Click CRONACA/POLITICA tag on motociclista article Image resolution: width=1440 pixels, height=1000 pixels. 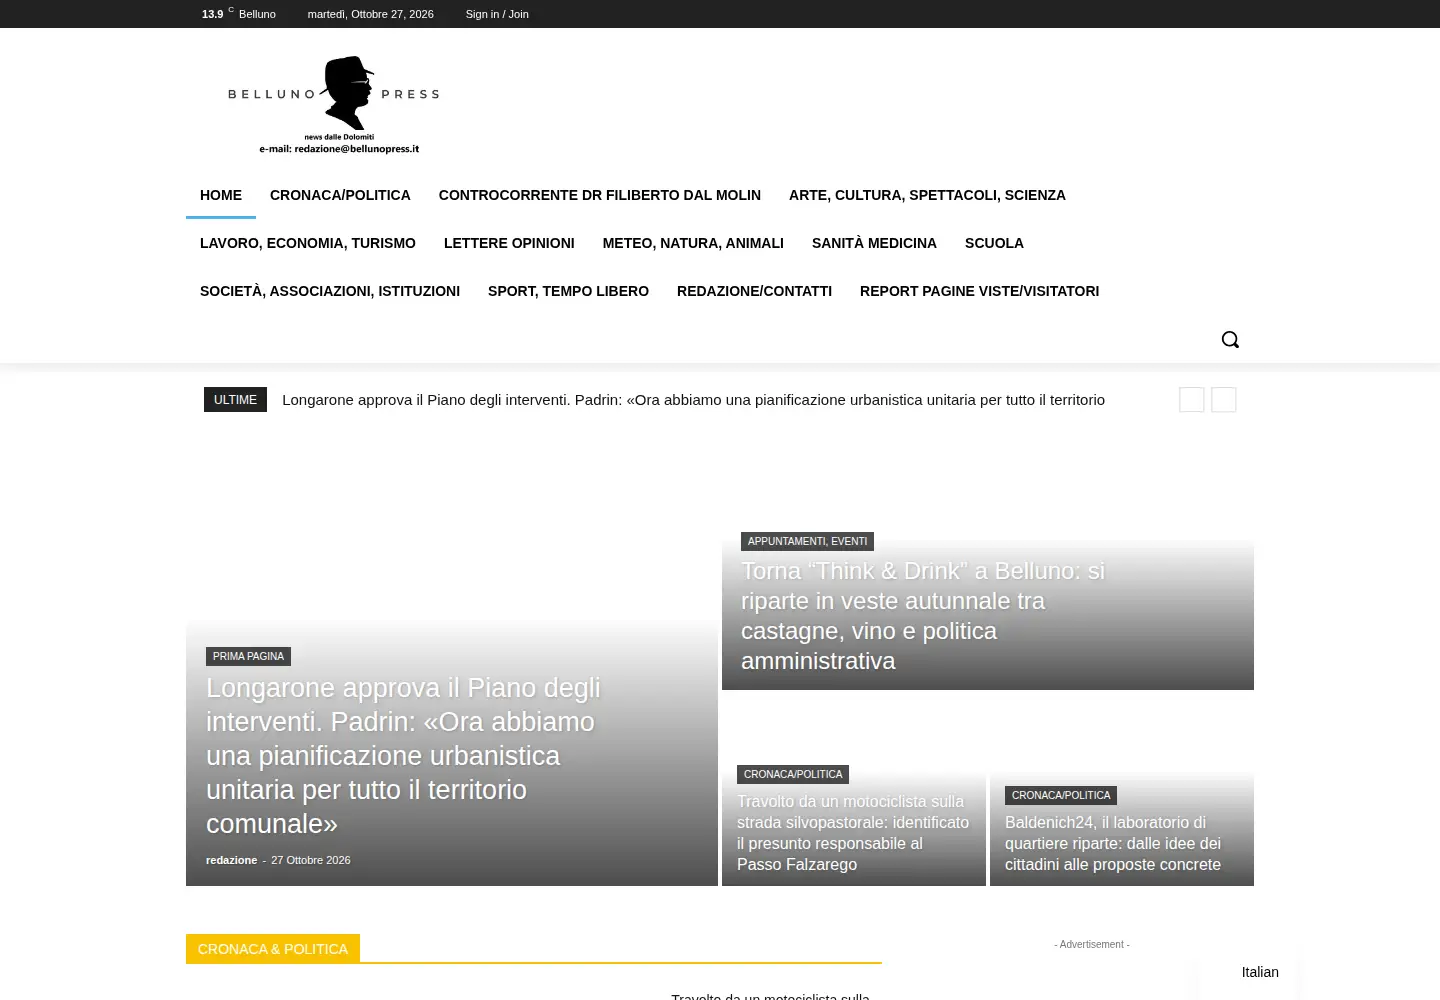793,774
